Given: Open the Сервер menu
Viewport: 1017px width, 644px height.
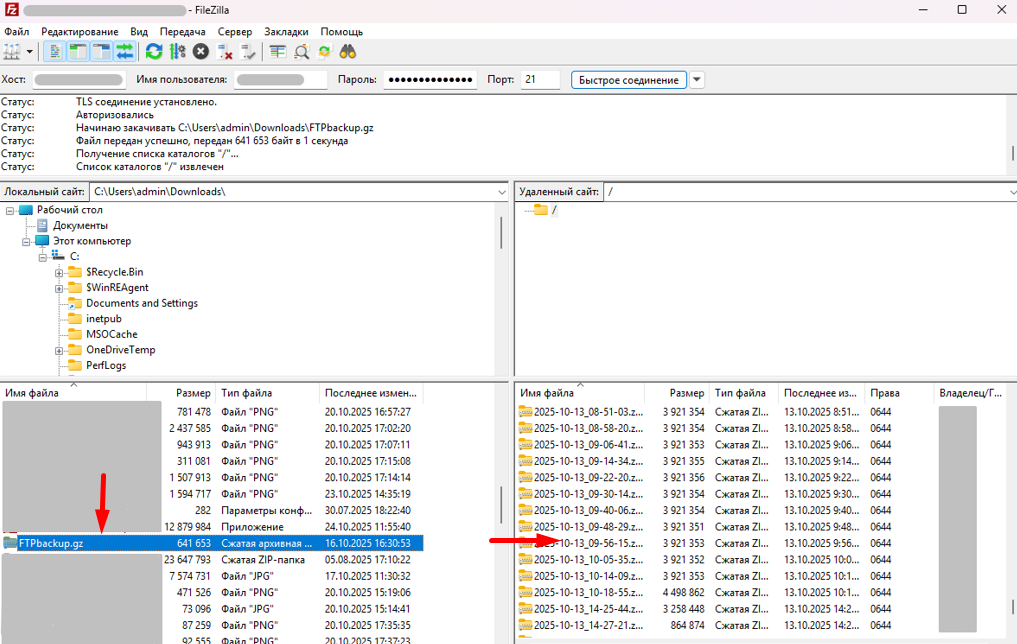Looking at the screenshot, I should pyautogui.click(x=235, y=32).
